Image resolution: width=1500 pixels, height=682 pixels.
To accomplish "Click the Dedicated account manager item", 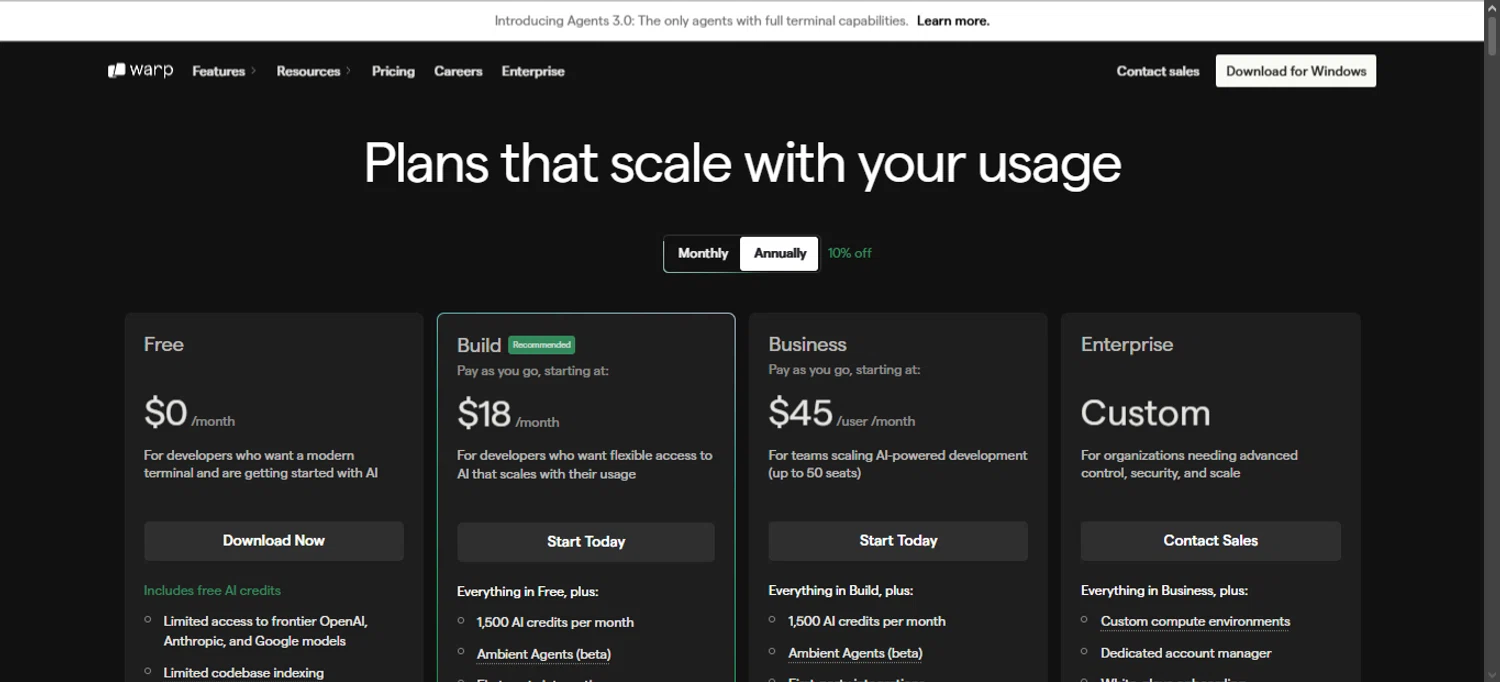I will (1186, 653).
